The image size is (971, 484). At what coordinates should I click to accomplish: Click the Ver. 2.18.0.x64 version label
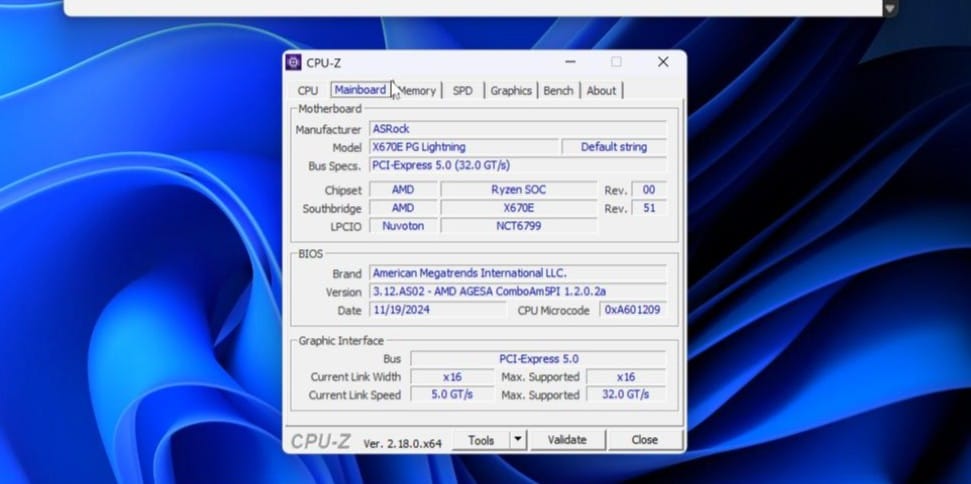point(403,444)
